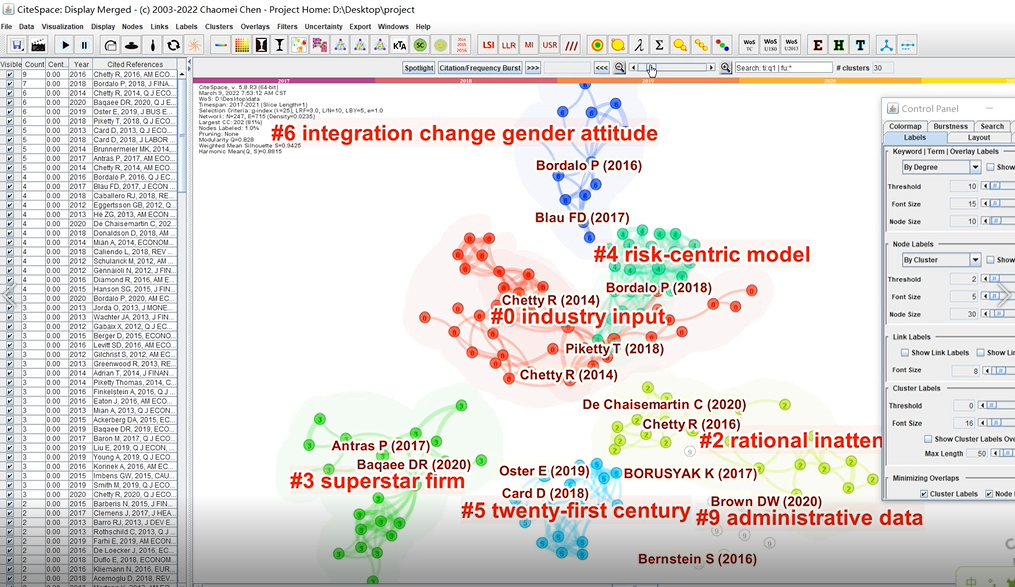Click the LSI cluster labeling icon
Viewport: 1015px width, 587px height.
488,45
